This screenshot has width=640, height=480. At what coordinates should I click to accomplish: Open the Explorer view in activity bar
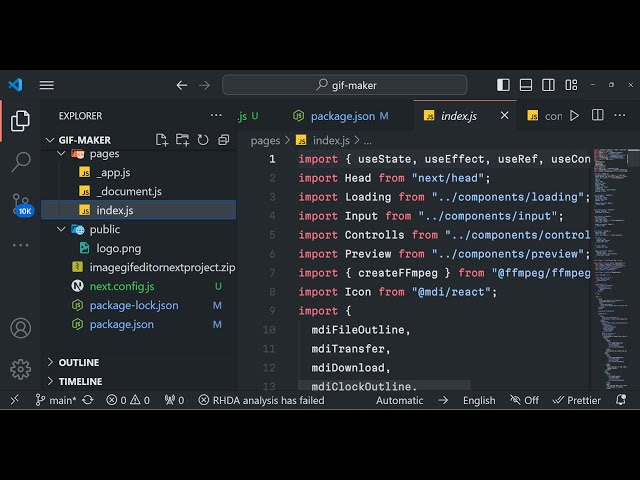(20, 121)
